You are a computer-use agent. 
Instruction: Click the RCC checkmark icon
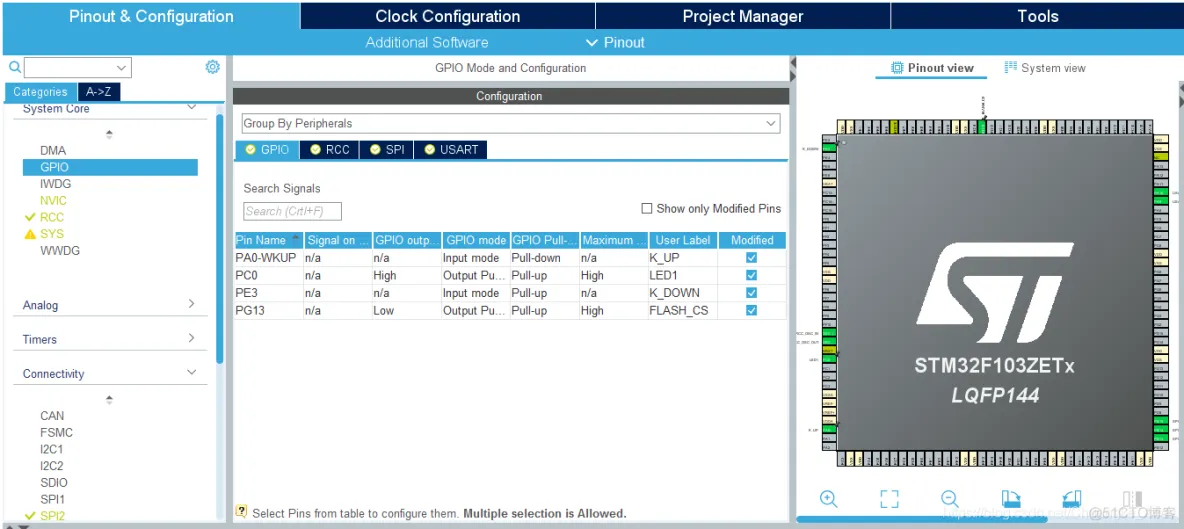tap(30, 217)
